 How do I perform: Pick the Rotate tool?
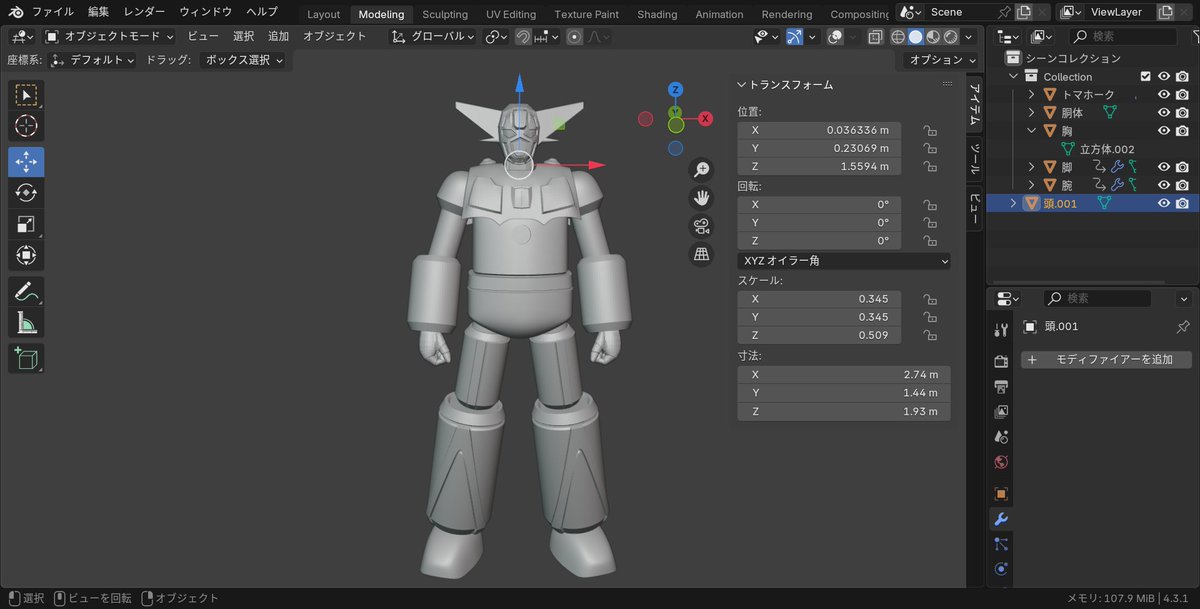coord(26,193)
